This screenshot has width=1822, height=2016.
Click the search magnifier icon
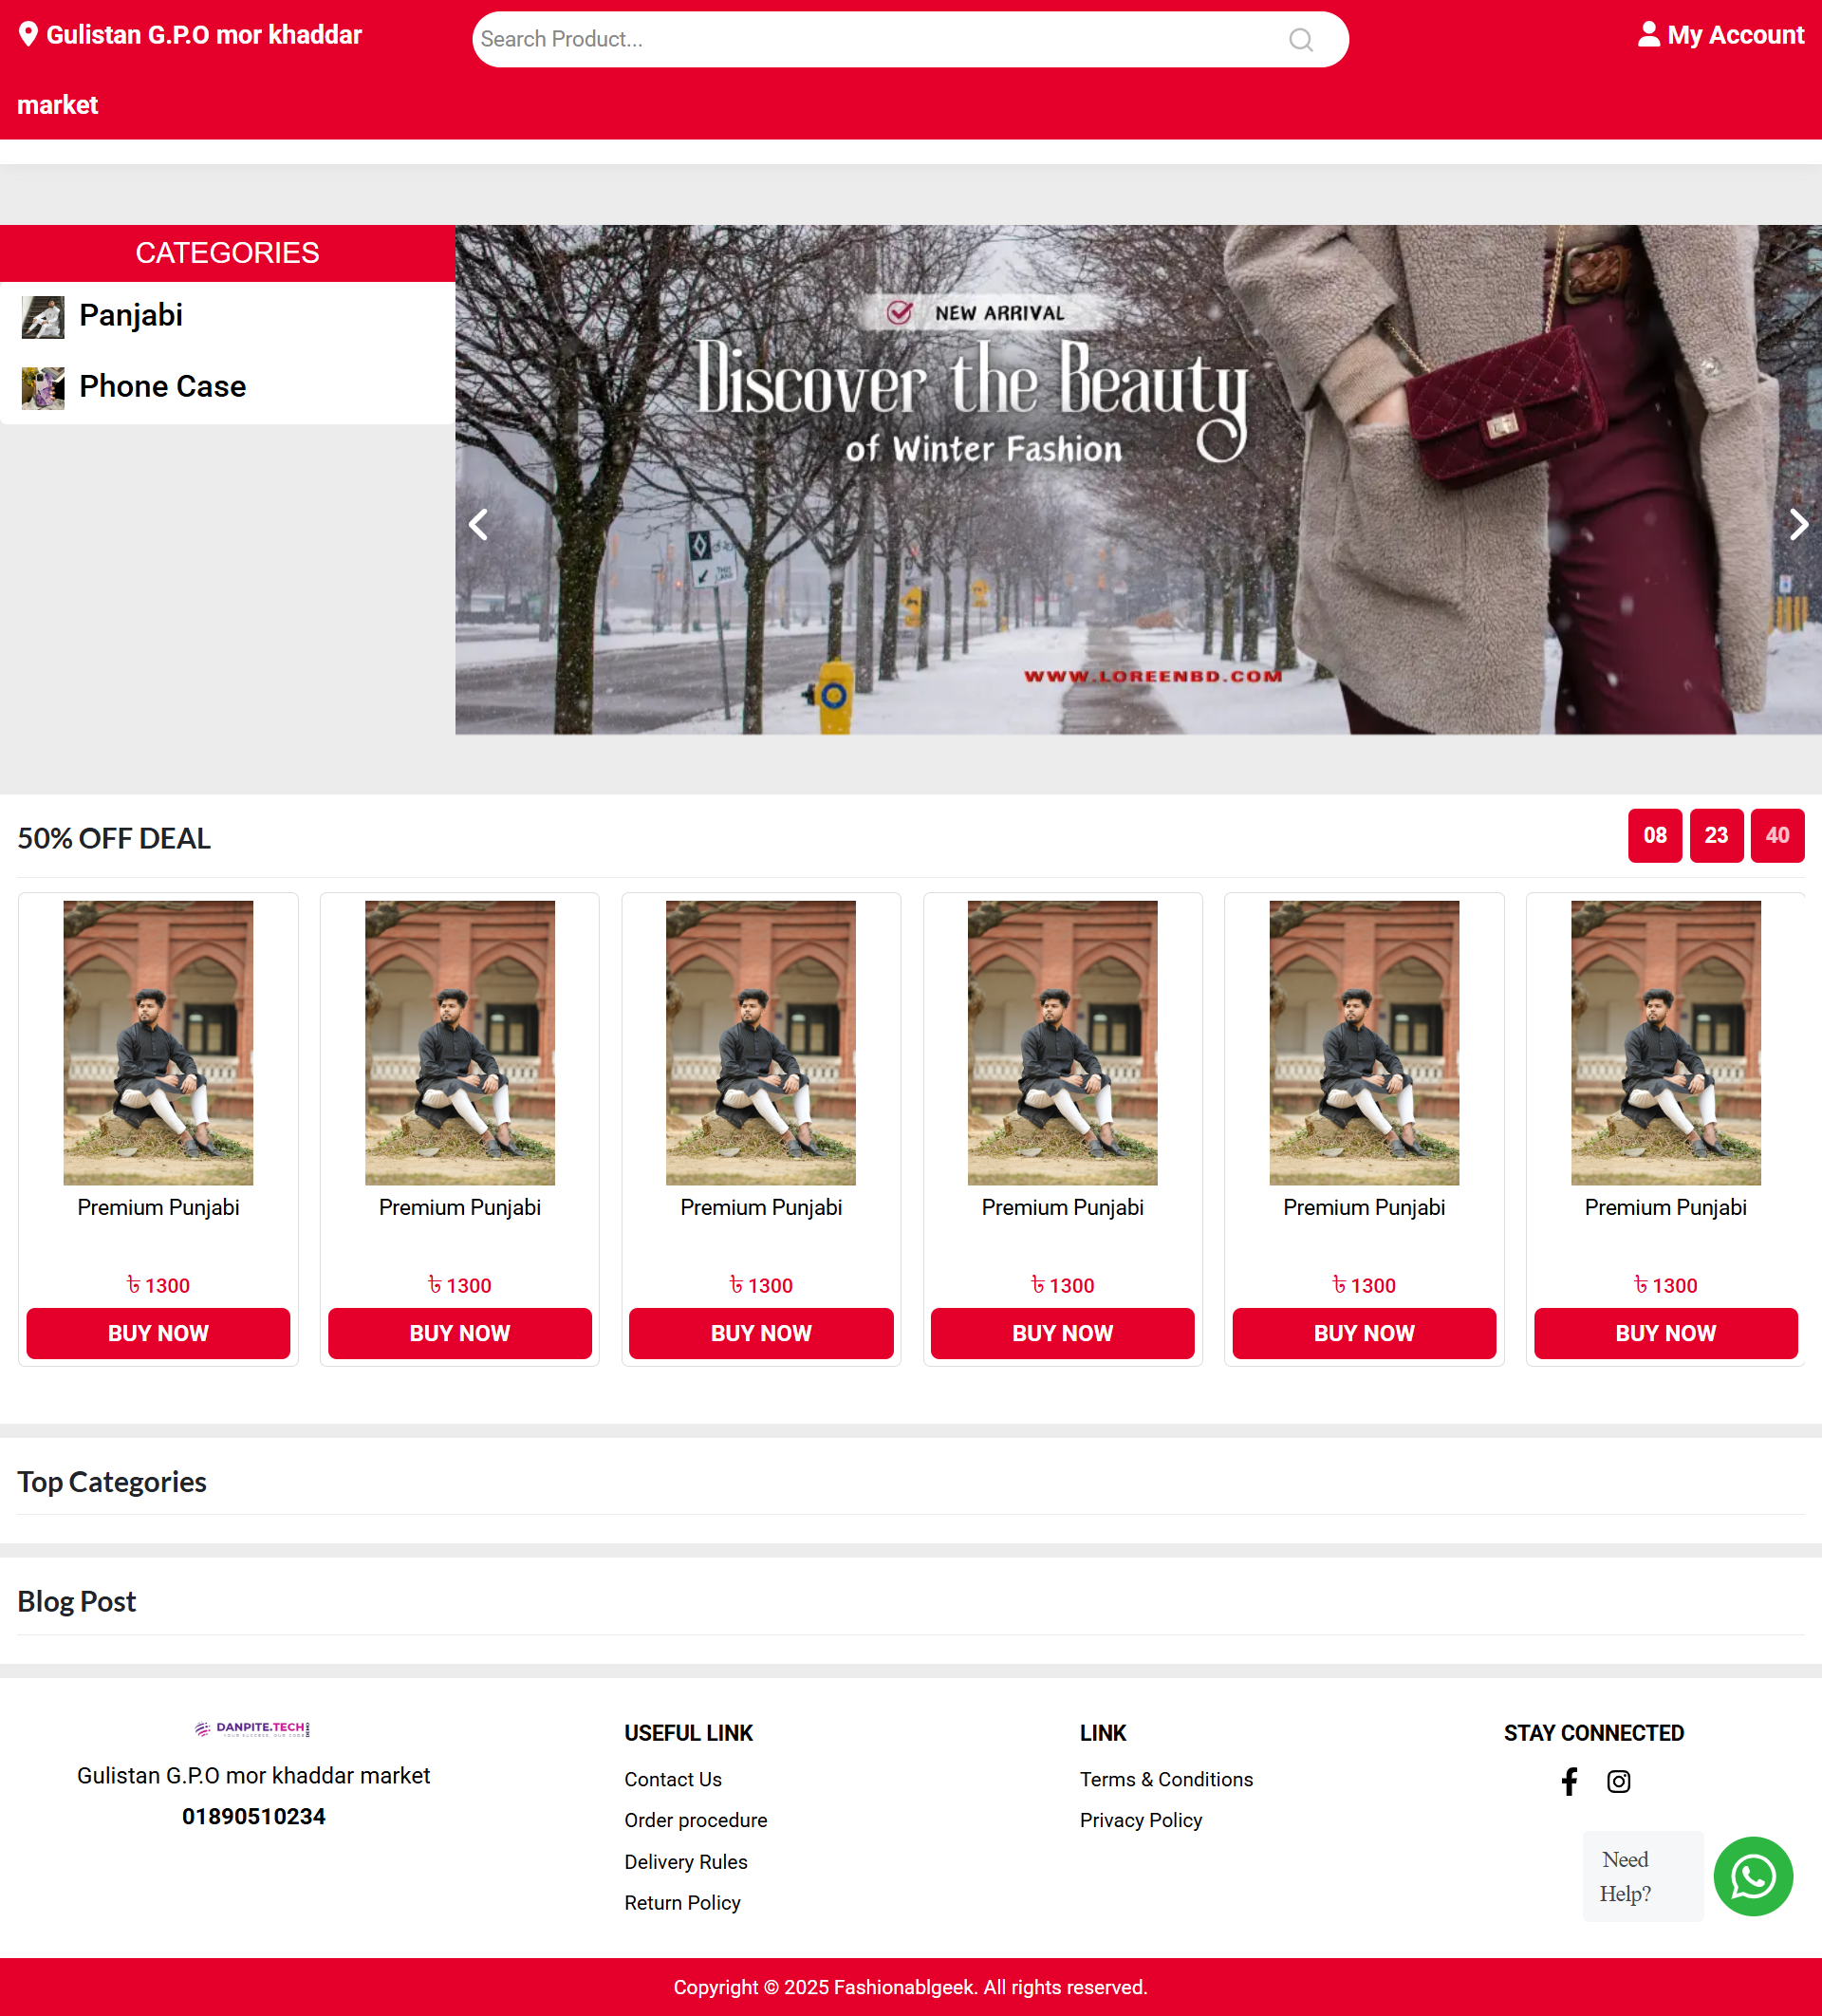tap(1300, 40)
